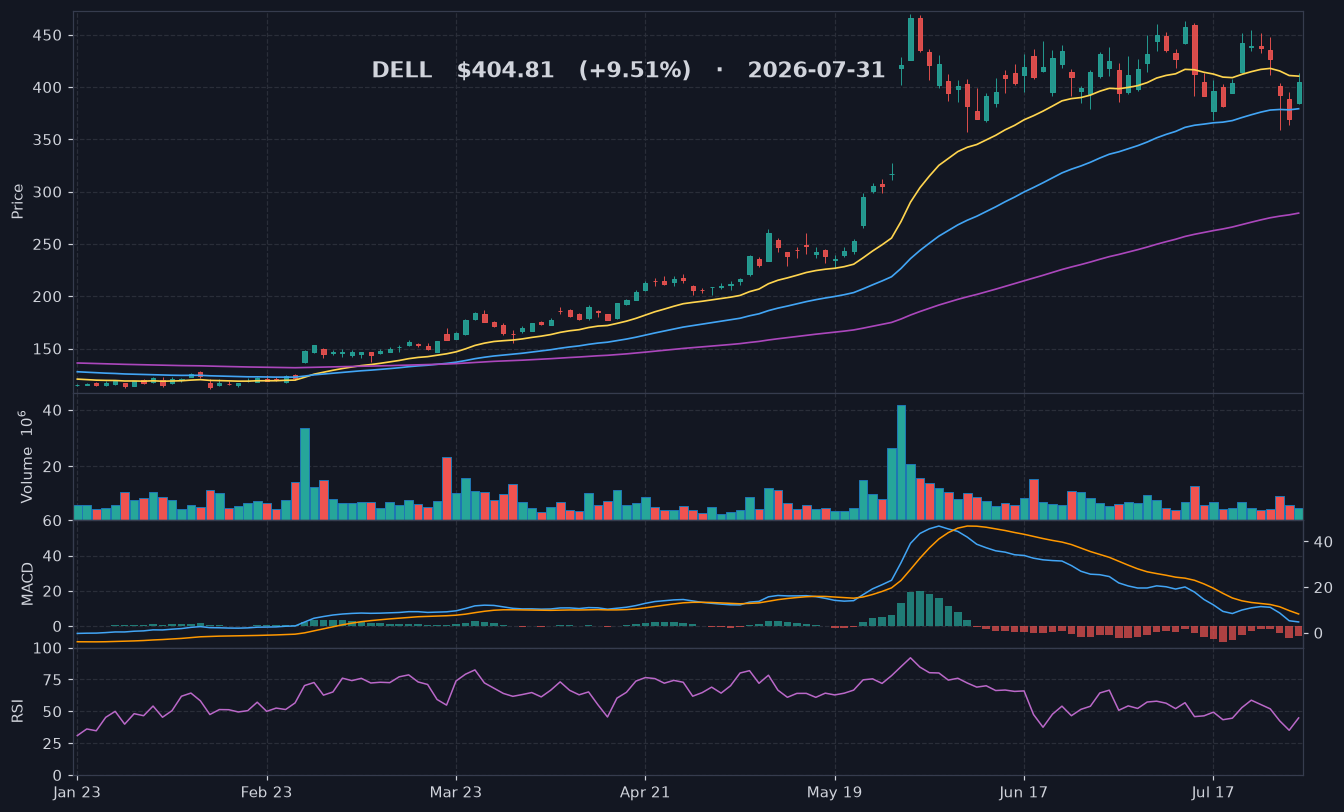Viewport: 1344px width, 812px height.
Task: Click the 250 price axis tick
Action: coord(48,245)
